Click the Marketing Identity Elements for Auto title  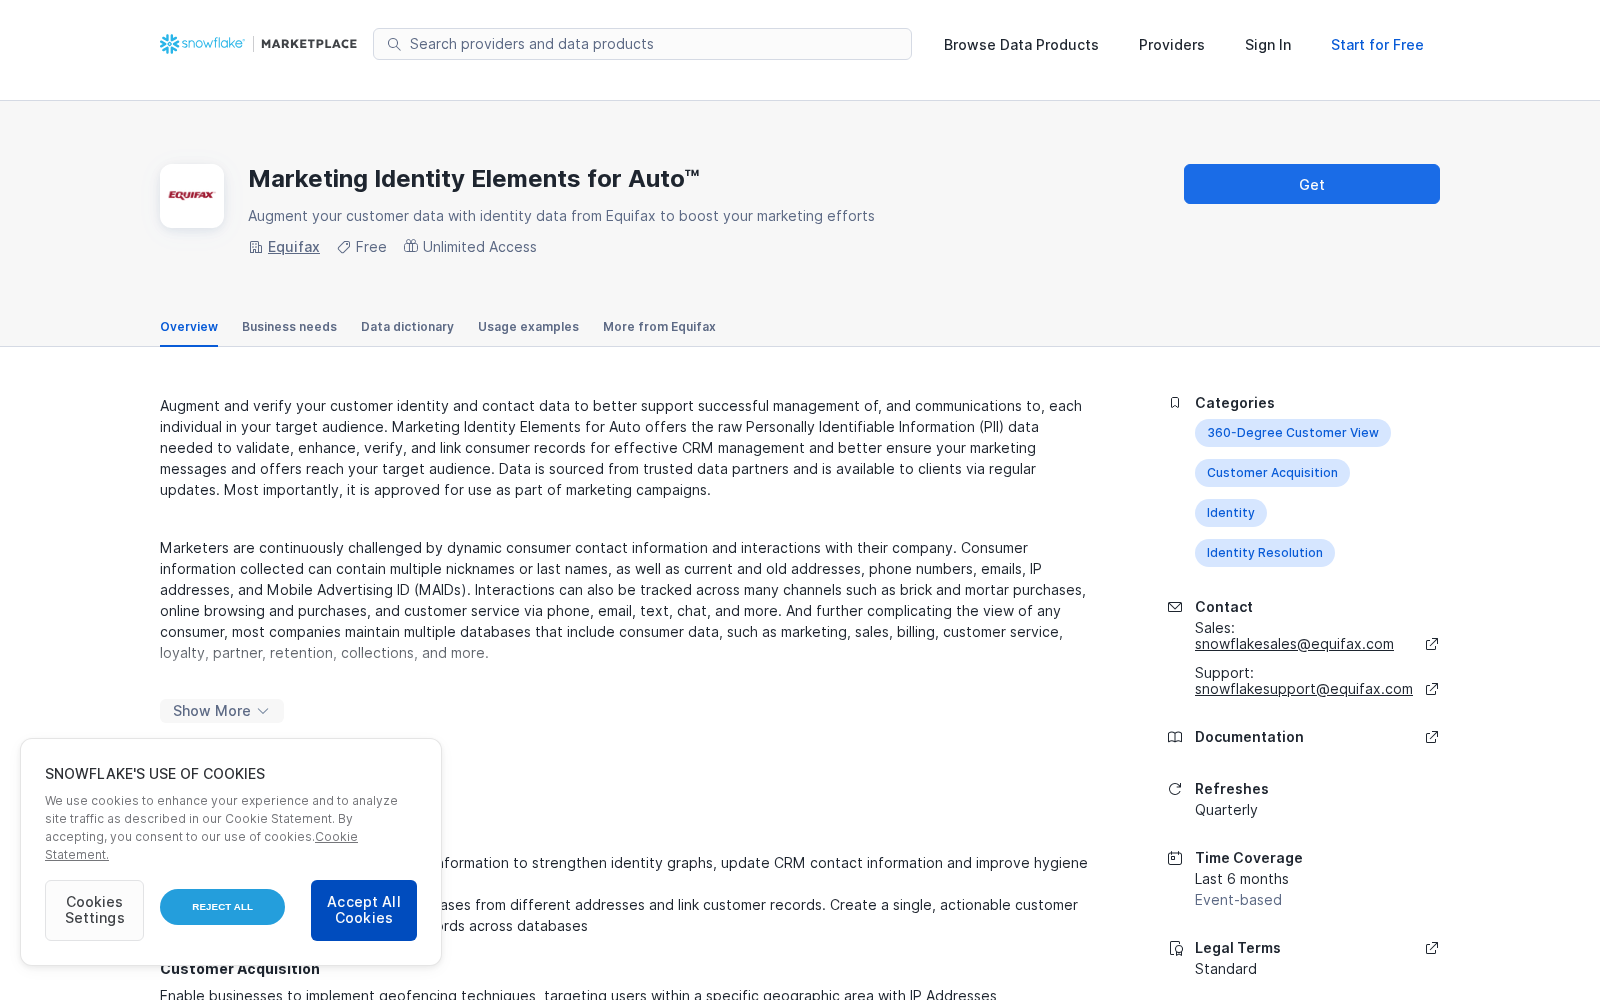click(474, 179)
